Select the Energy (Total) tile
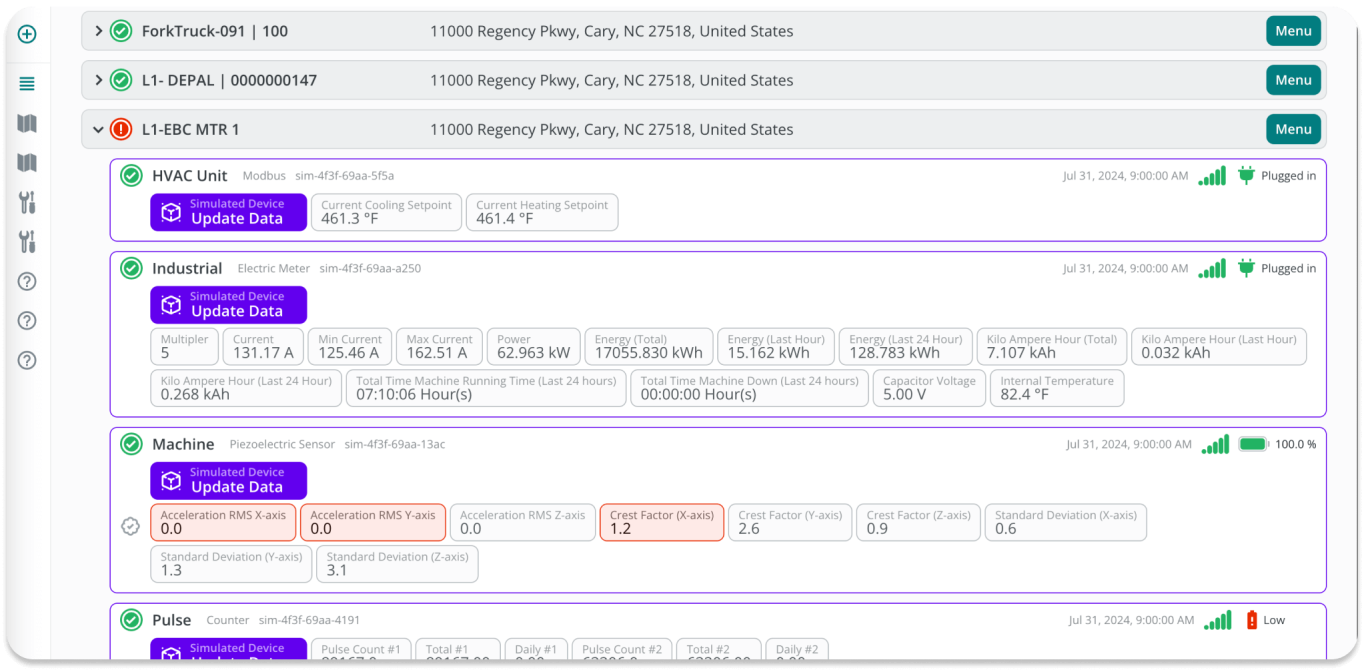Viewport: 1366px width, 670px height. (649, 346)
